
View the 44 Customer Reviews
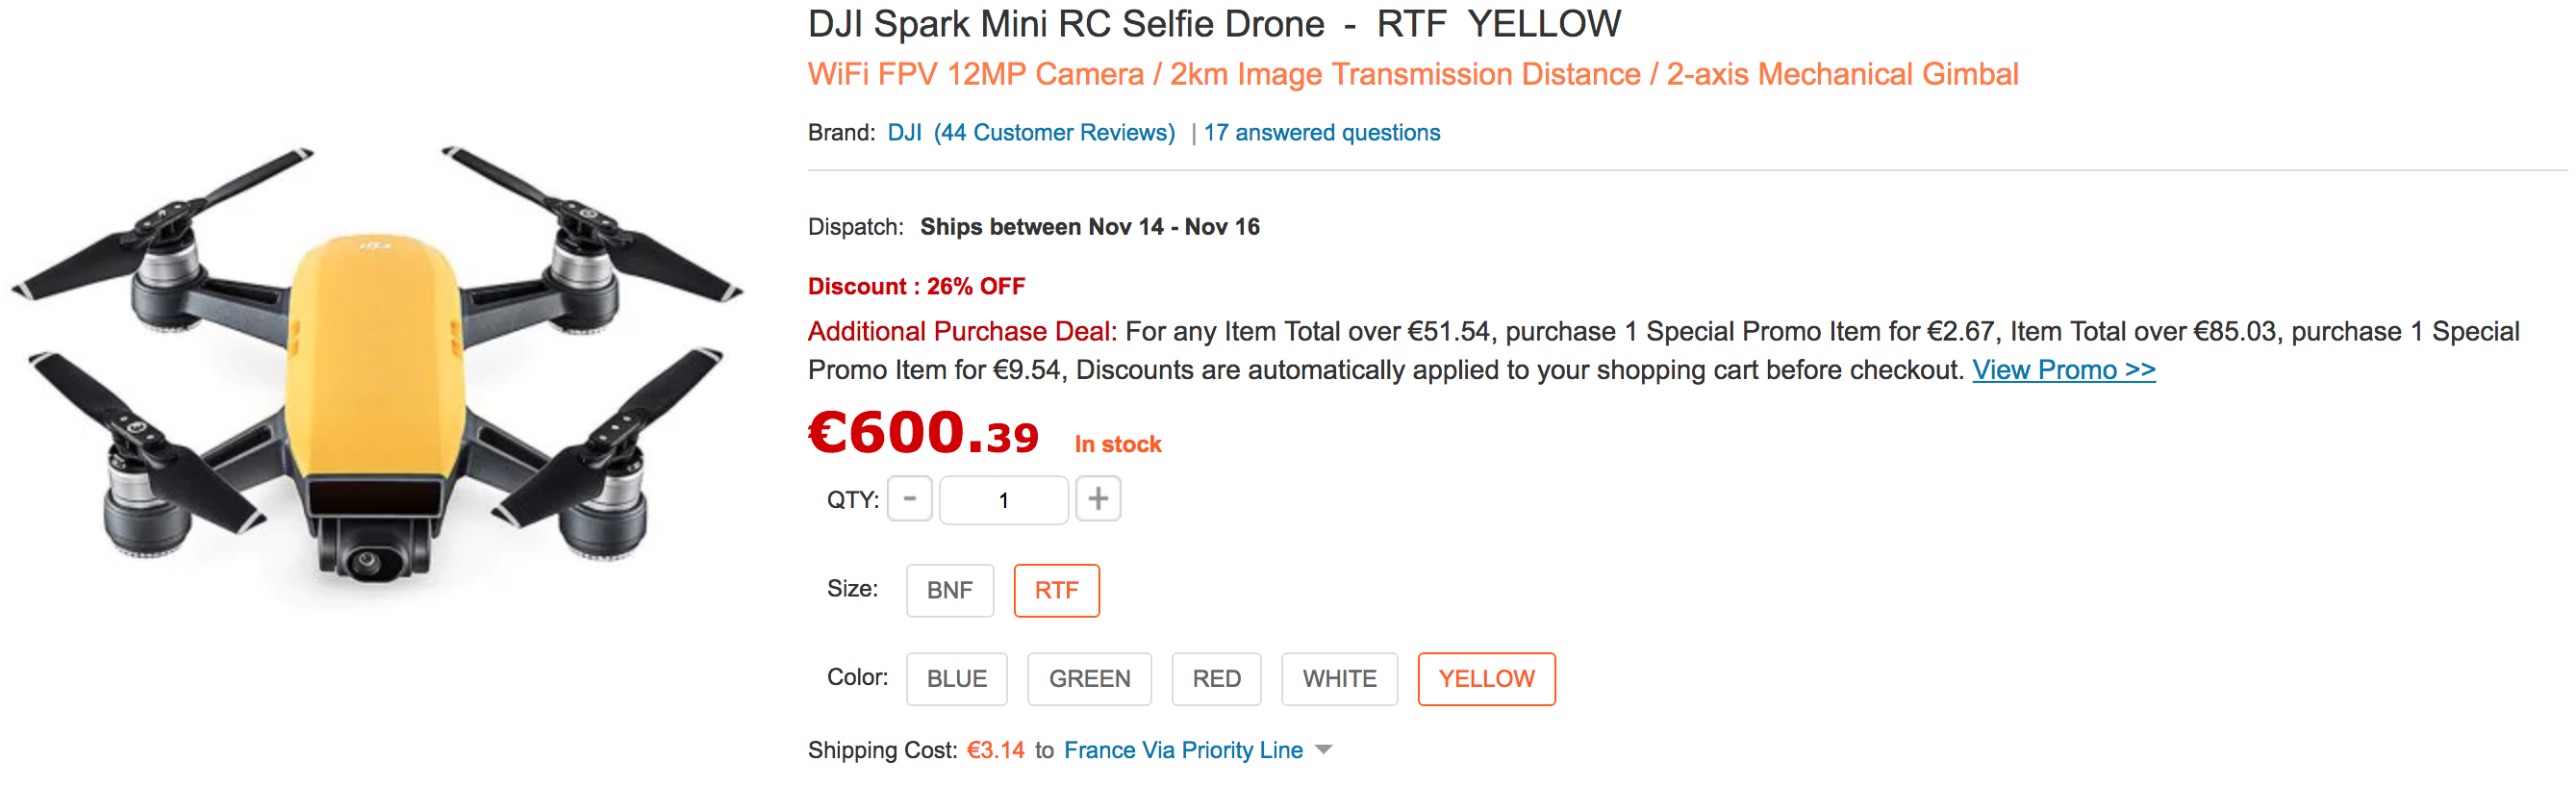point(1054,133)
